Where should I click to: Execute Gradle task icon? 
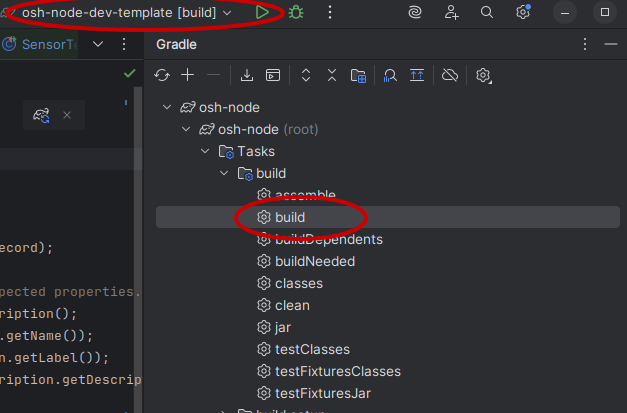pos(273,75)
